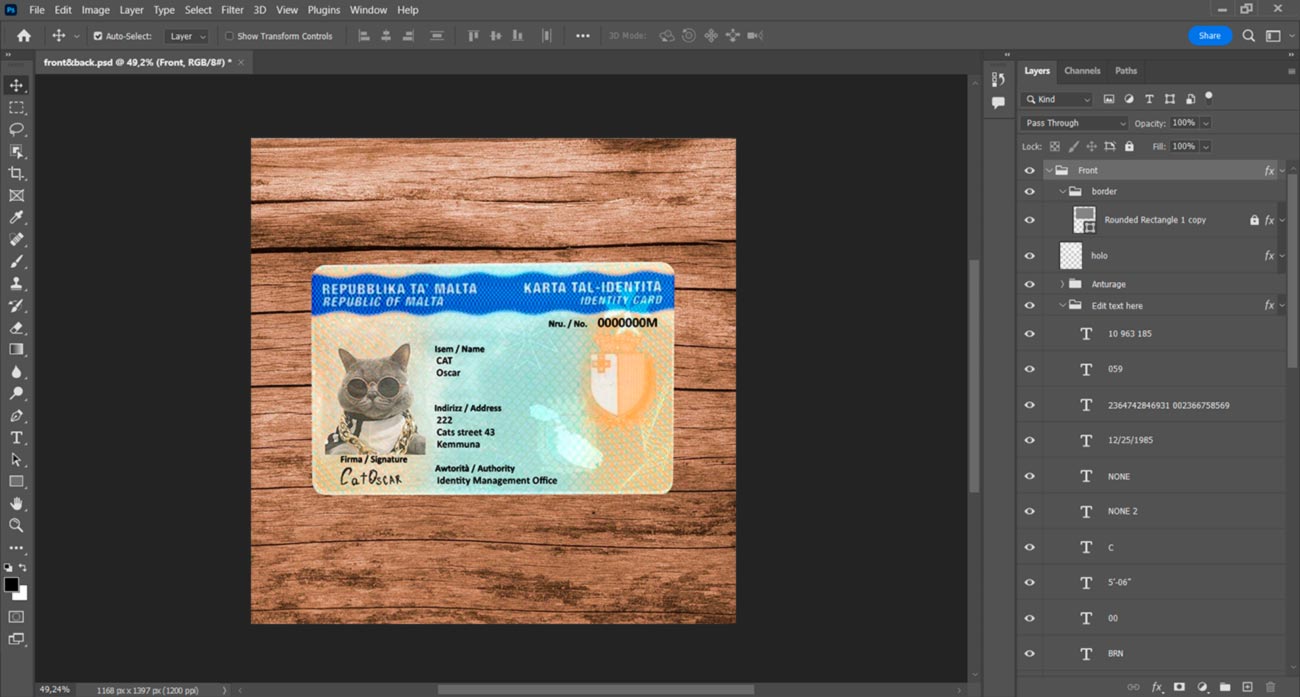Hide the holo layer eye icon
Image resolution: width=1300 pixels, height=697 pixels.
[x=1029, y=256]
